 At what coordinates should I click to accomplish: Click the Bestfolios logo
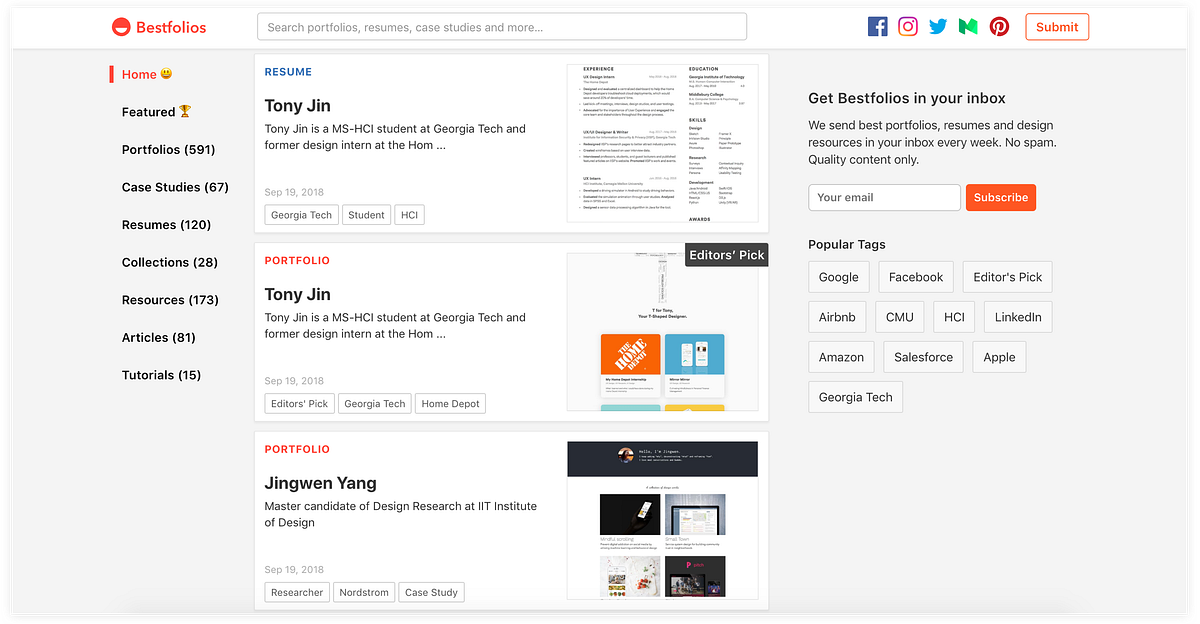coord(158,26)
